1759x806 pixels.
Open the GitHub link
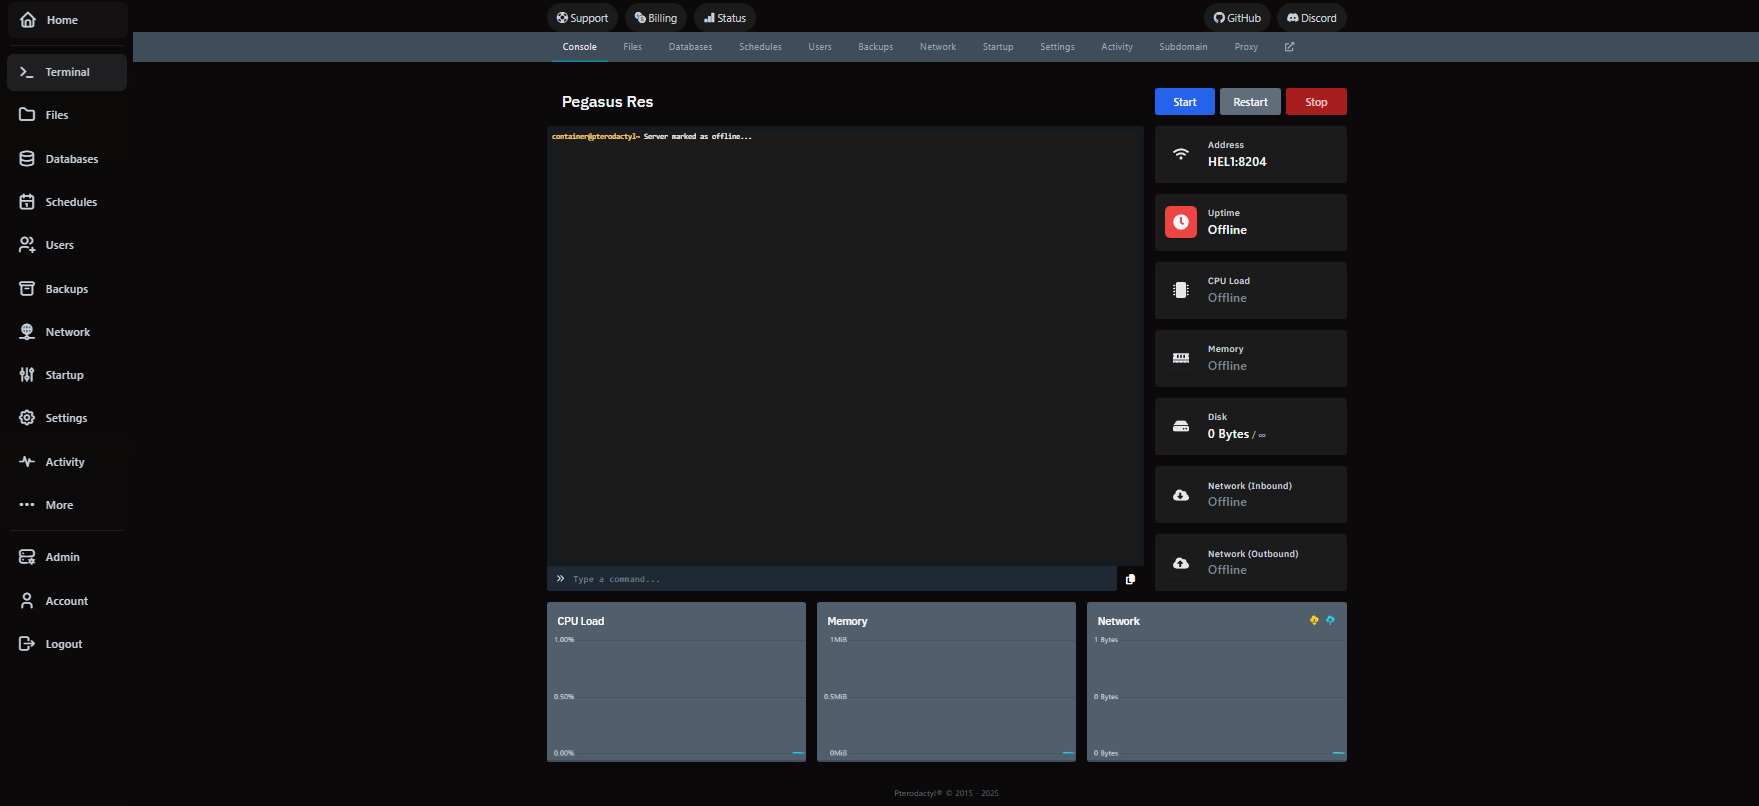click(1237, 18)
